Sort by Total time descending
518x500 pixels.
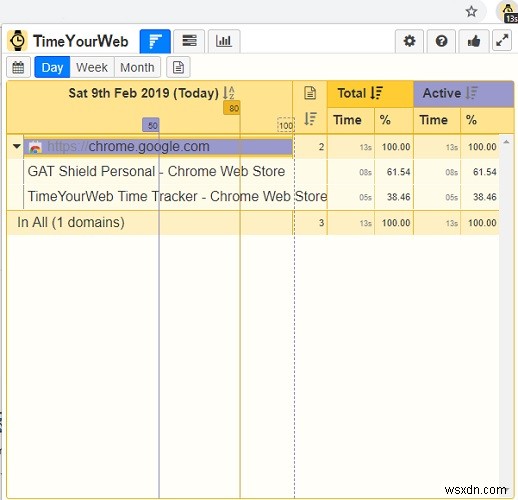point(377,93)
